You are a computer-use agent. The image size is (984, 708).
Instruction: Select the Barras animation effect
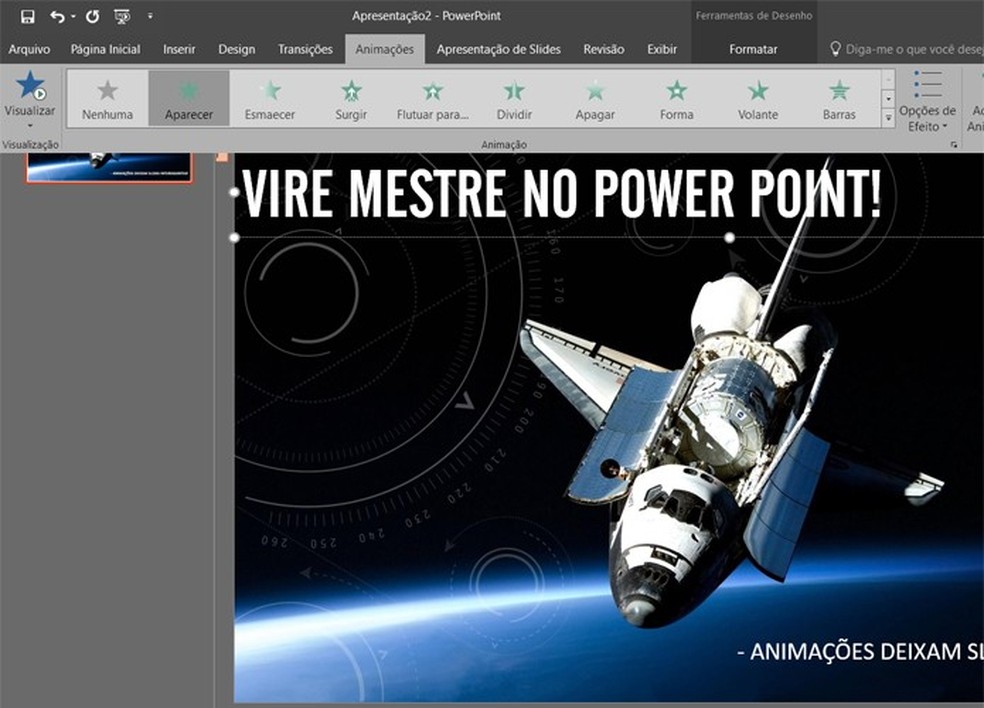[x=839, y=98]
